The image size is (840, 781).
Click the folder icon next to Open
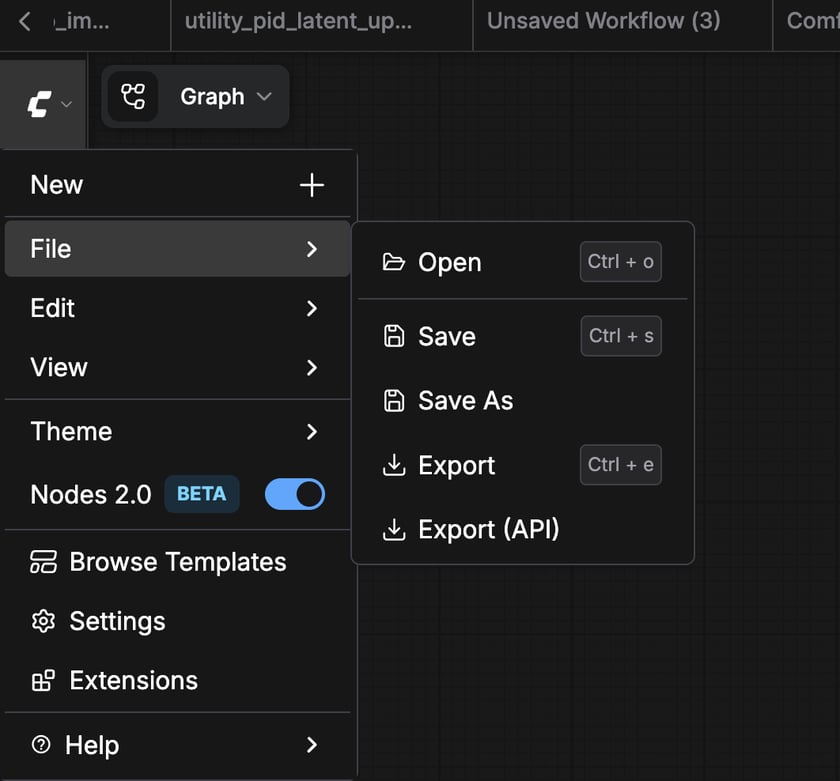click(394, 262)
